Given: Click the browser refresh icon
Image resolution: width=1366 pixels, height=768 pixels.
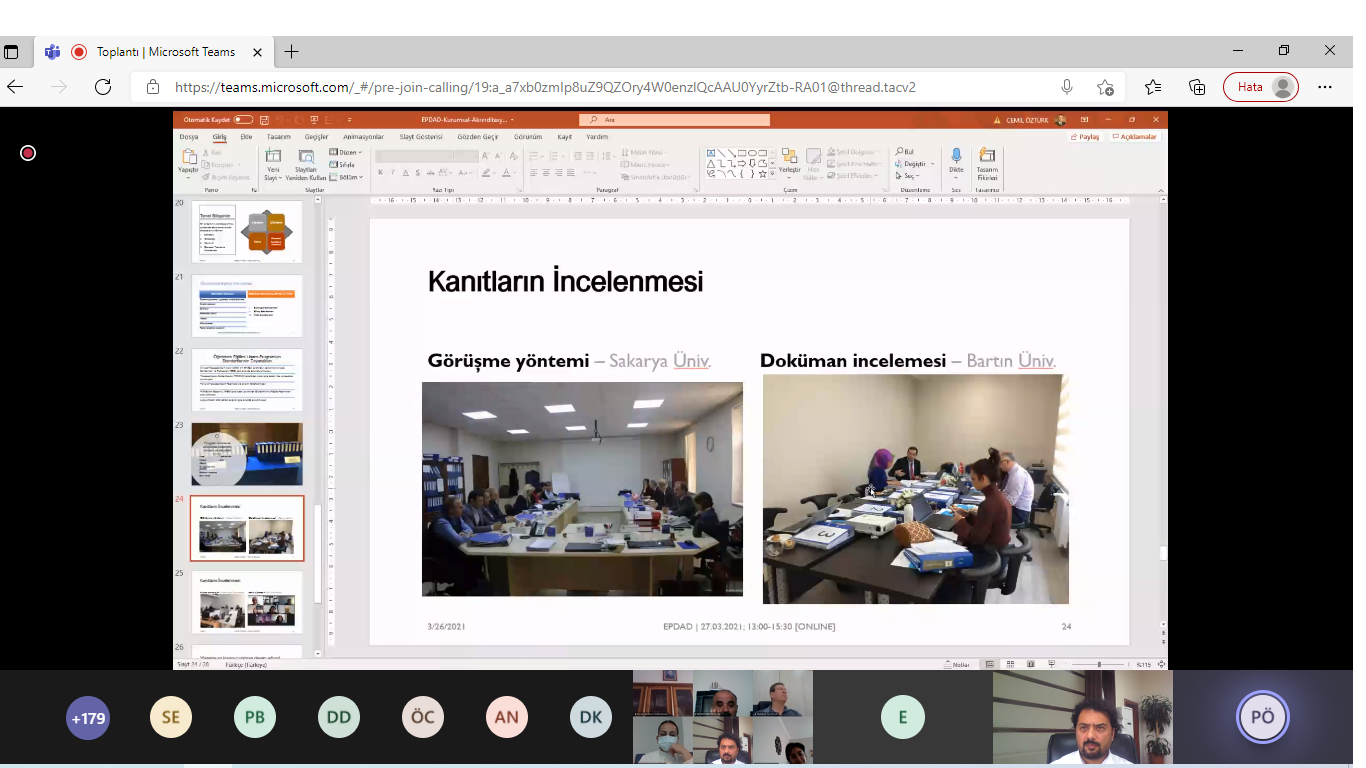Looking at the screenshot, I should [103, 87].
